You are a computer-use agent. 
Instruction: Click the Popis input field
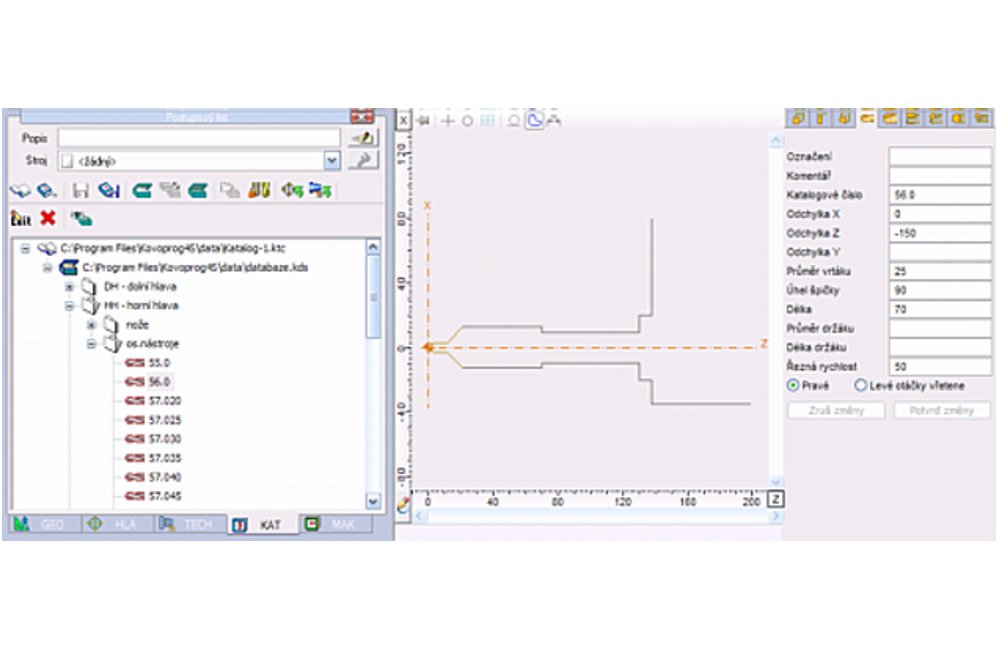pos(199,138)
